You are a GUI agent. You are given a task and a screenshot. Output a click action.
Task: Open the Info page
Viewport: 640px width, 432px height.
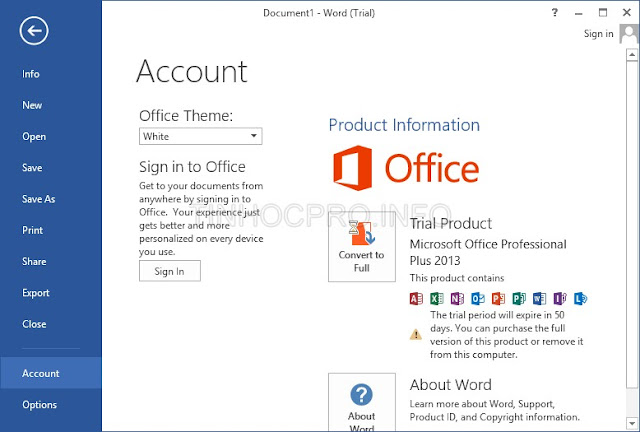pos(31,74)
